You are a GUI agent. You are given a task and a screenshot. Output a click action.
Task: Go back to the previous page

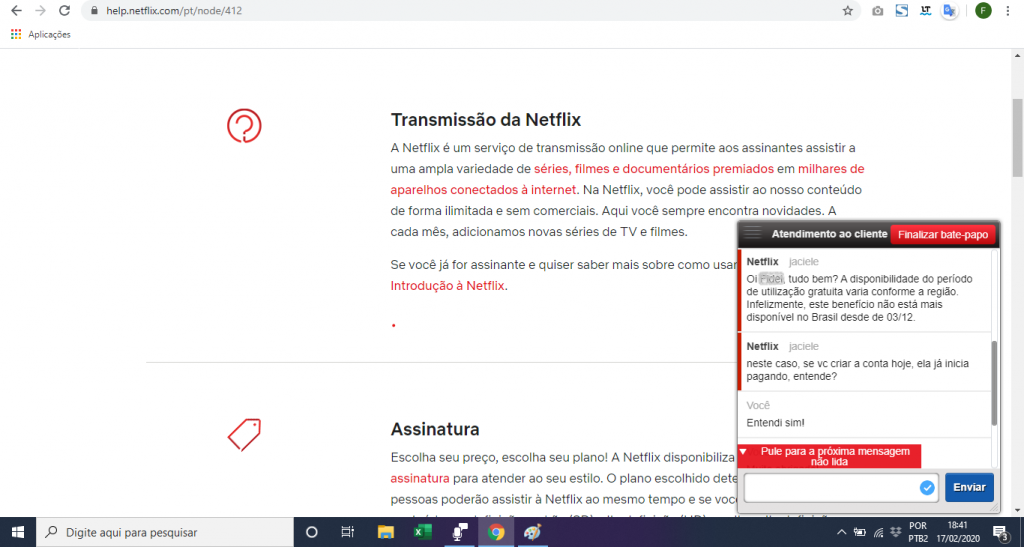16,10
